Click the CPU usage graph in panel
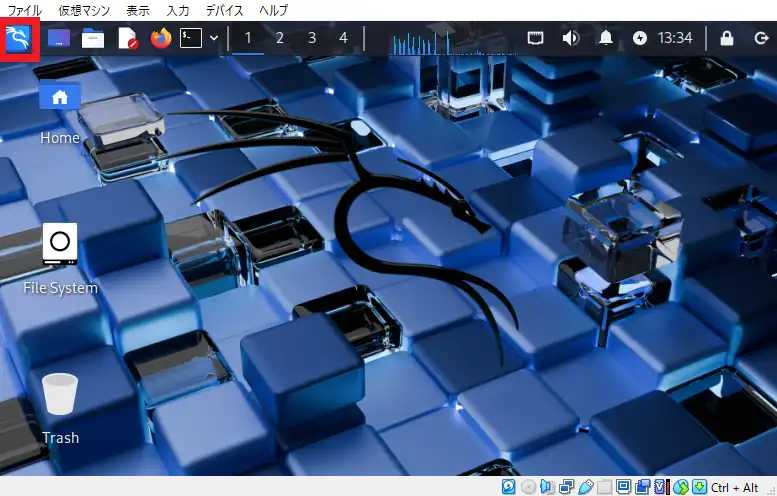The width and height of the screenshot is (777, 496). click(453, 42)
